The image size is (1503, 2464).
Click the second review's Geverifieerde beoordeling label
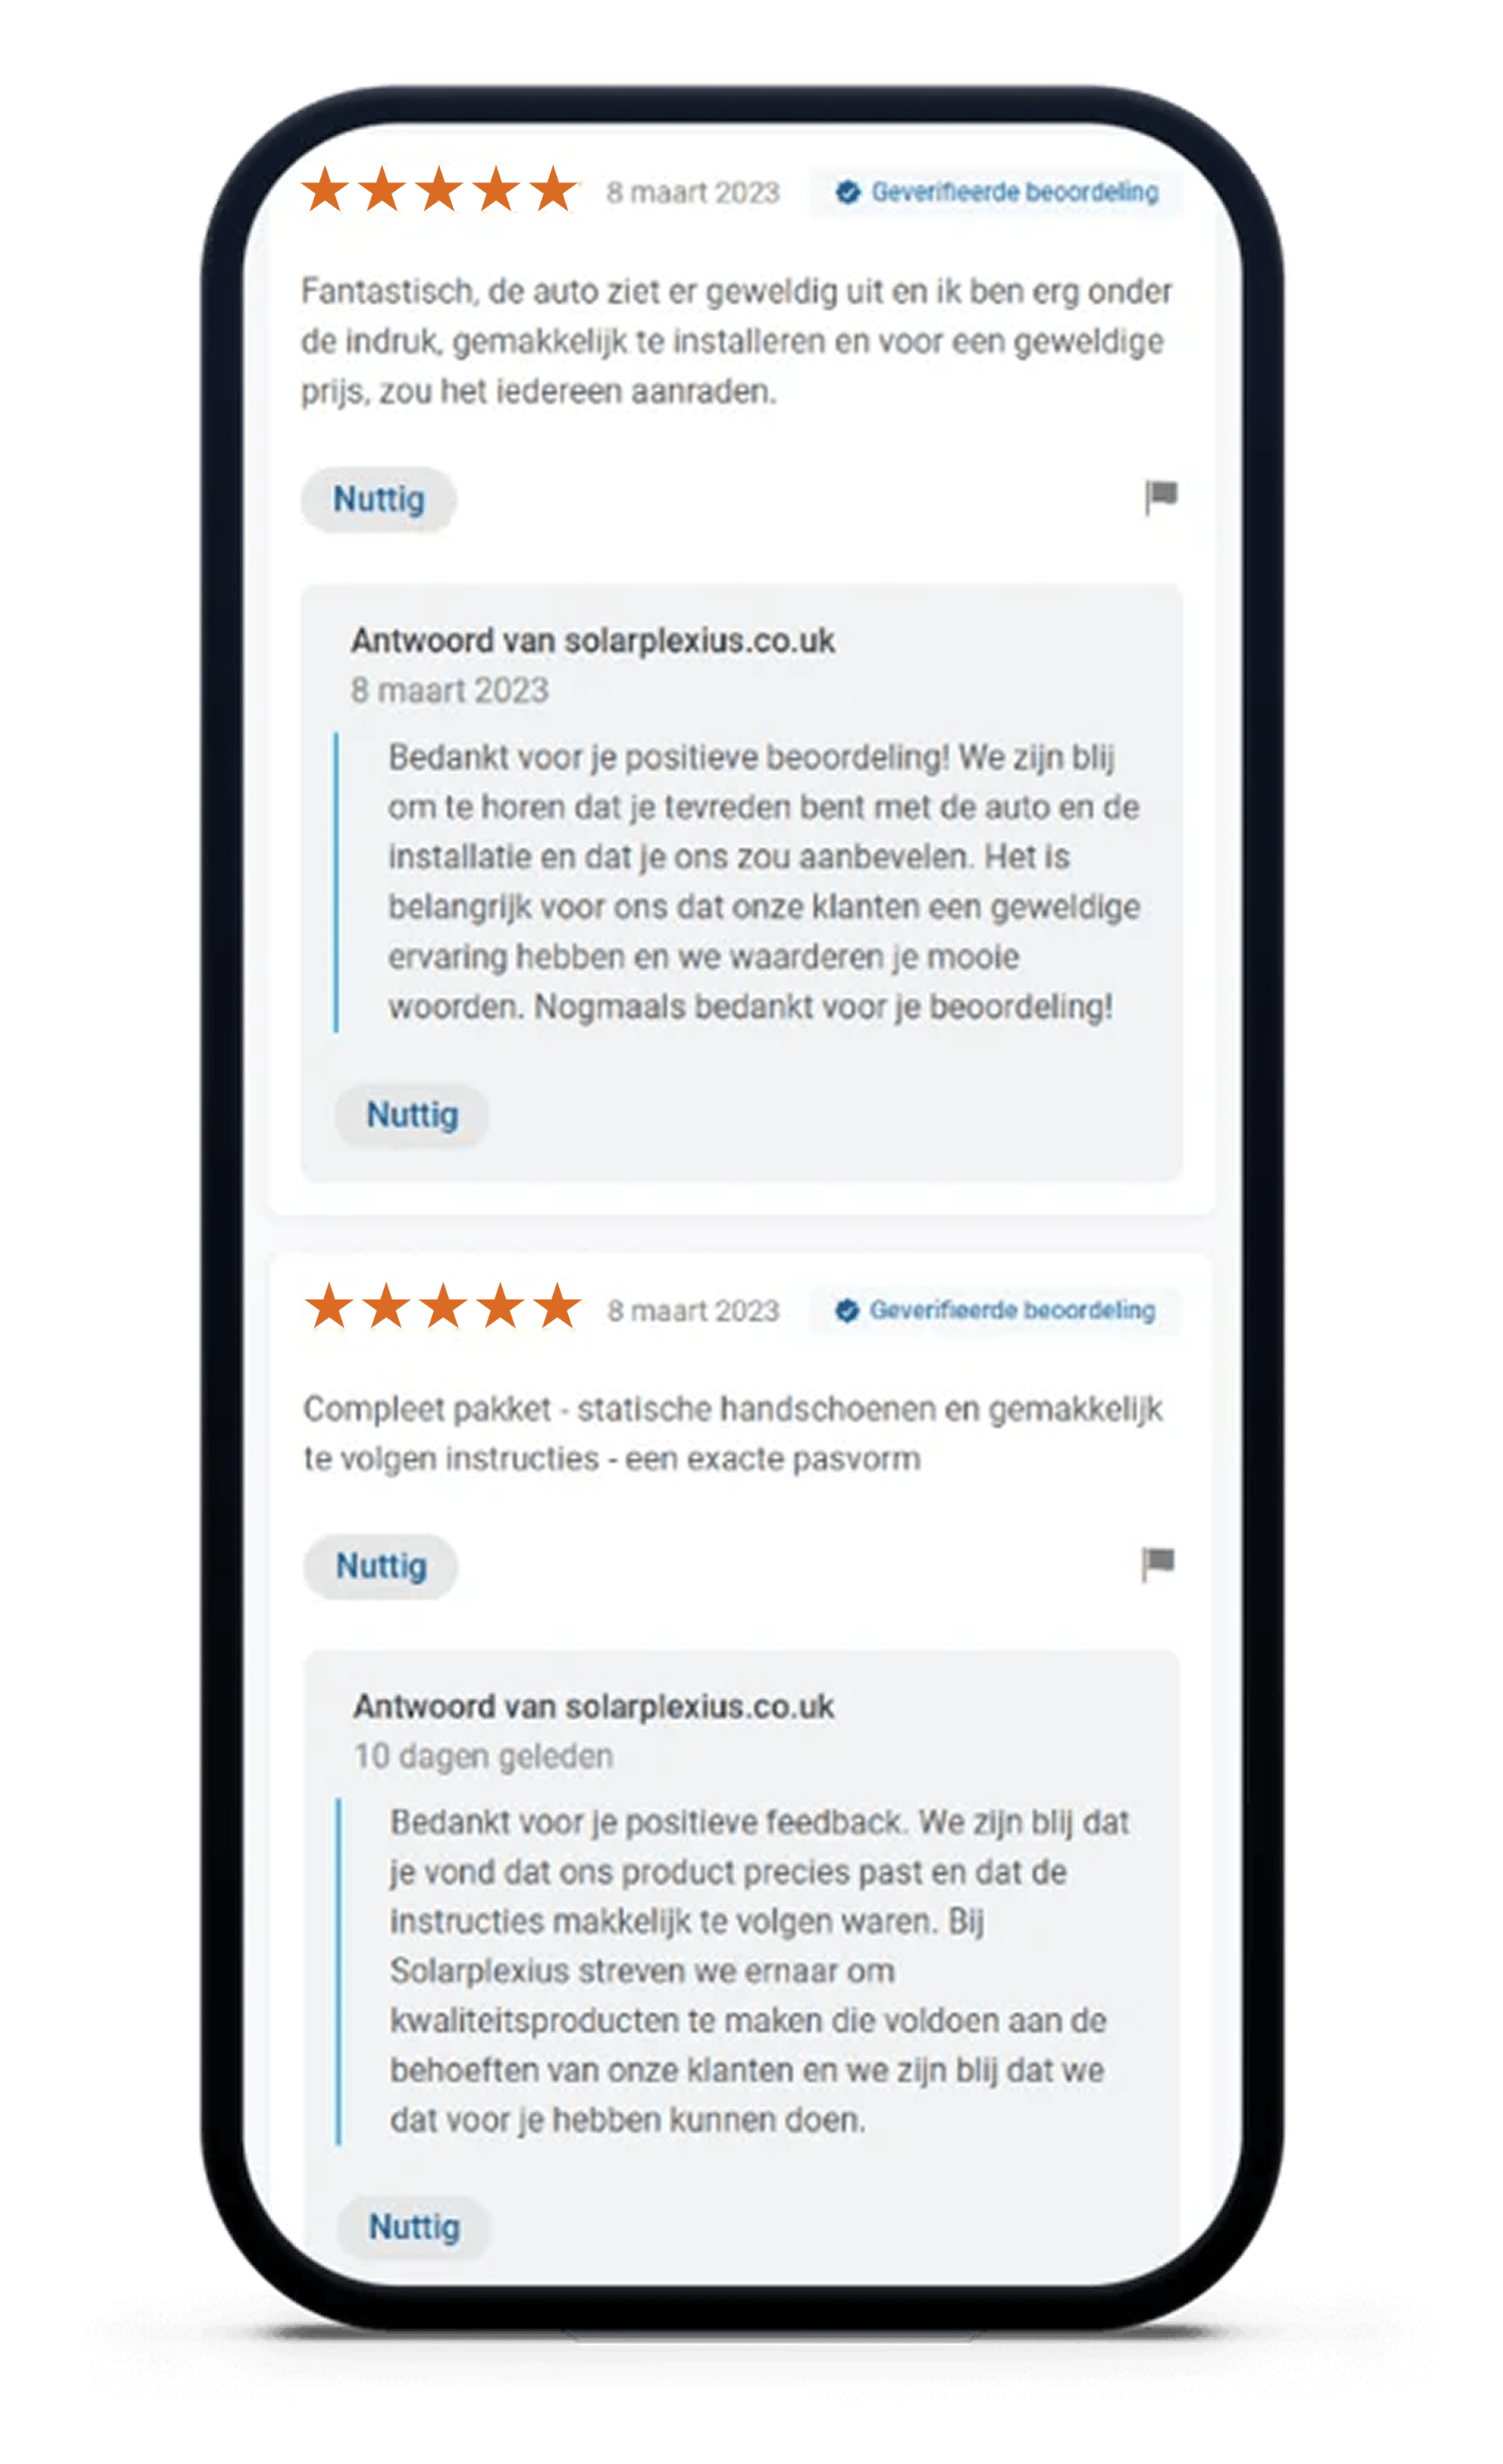coord(1012,1310)
